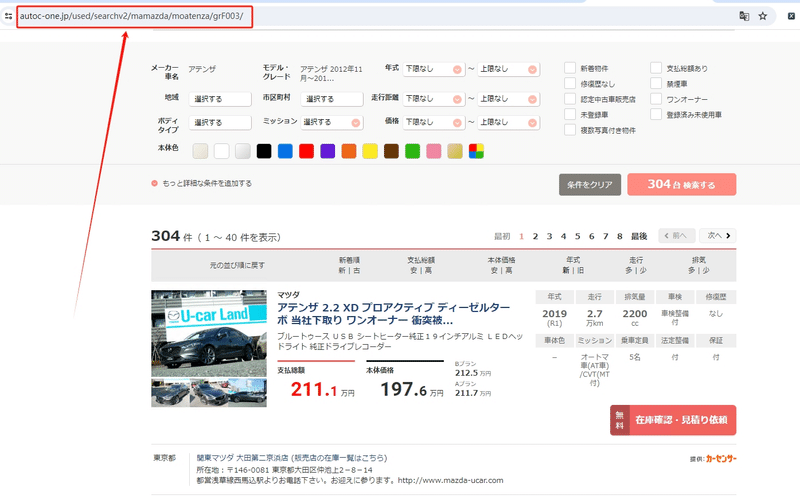800x499 pixels.
Task: Open the 価格 上限なし dropdown
Action: point(508,122)
